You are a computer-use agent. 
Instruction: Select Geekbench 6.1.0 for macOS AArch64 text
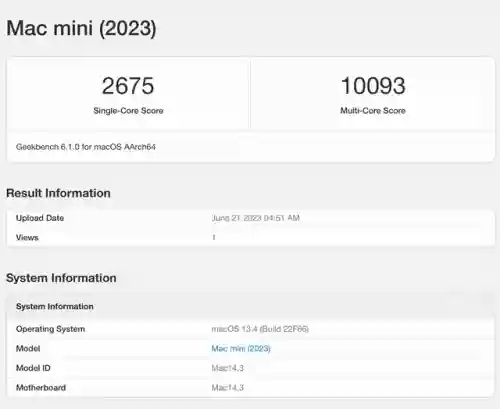click(x=86, y=147)
